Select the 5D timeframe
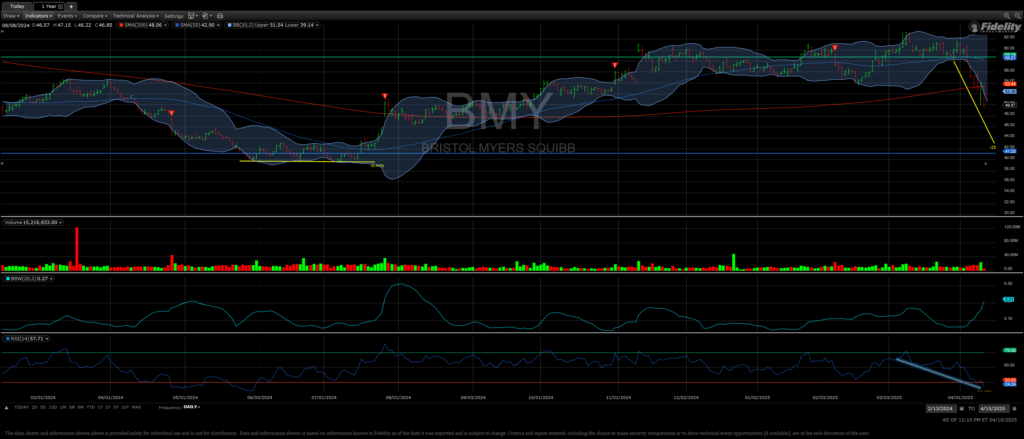The image size is (1024, 439). (x=43, y=407)
